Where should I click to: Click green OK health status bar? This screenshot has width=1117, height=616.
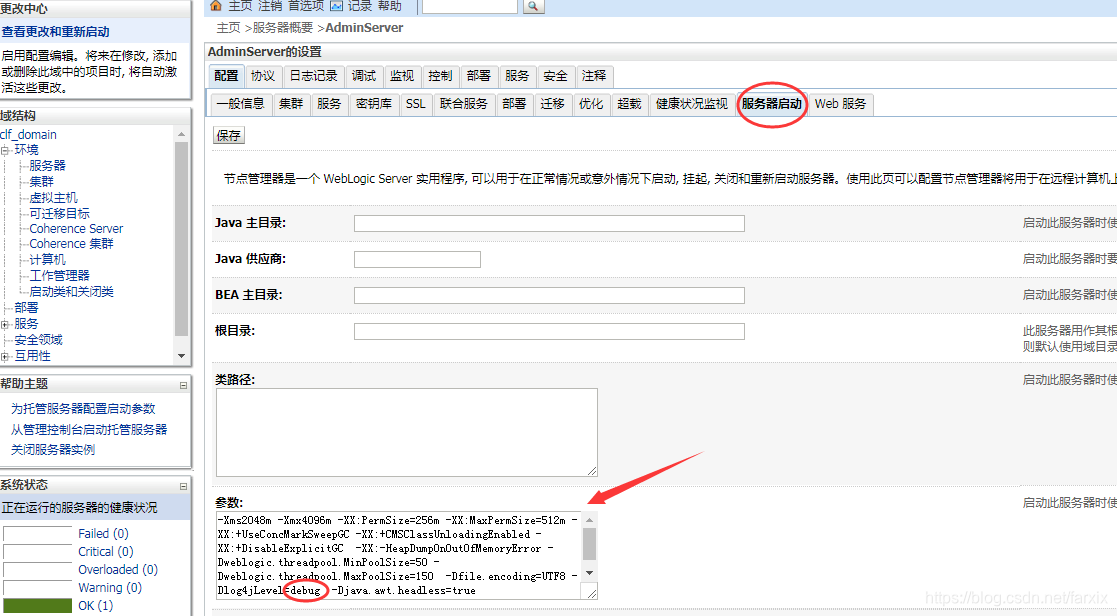pos(38,605)
